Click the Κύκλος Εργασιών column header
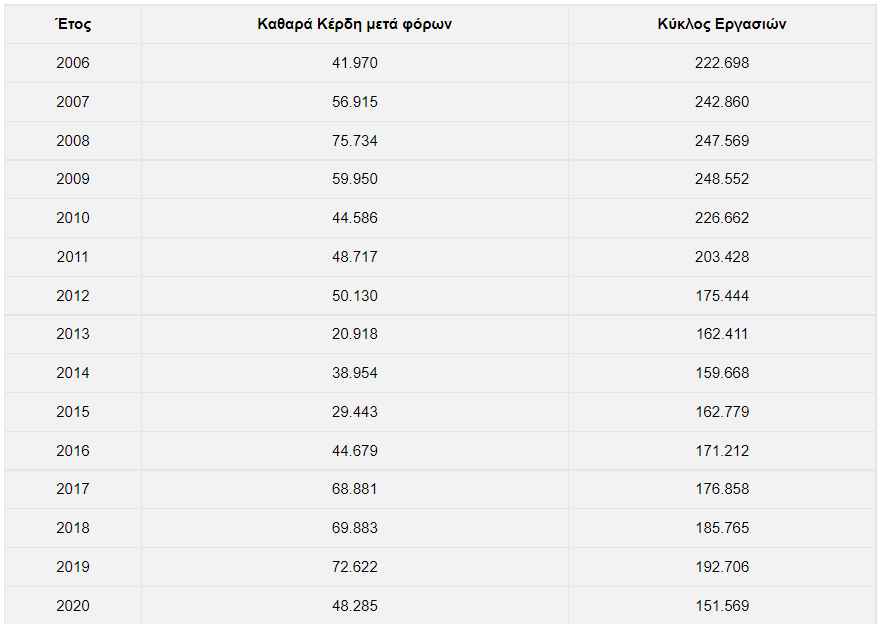The height and width of the screenshot is (627, 880). pos(722,24)
